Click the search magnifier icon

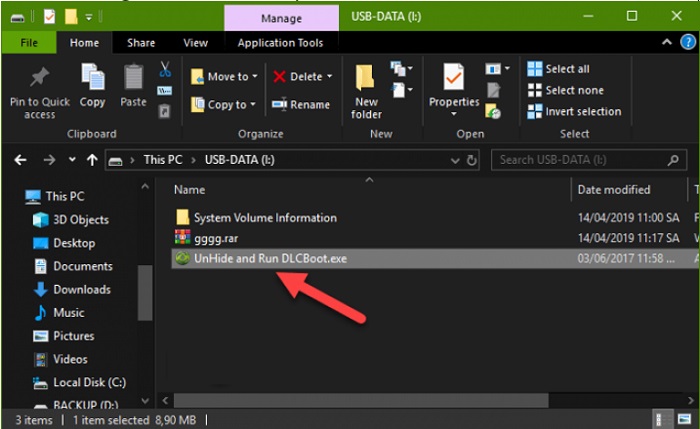coord(673,160)
